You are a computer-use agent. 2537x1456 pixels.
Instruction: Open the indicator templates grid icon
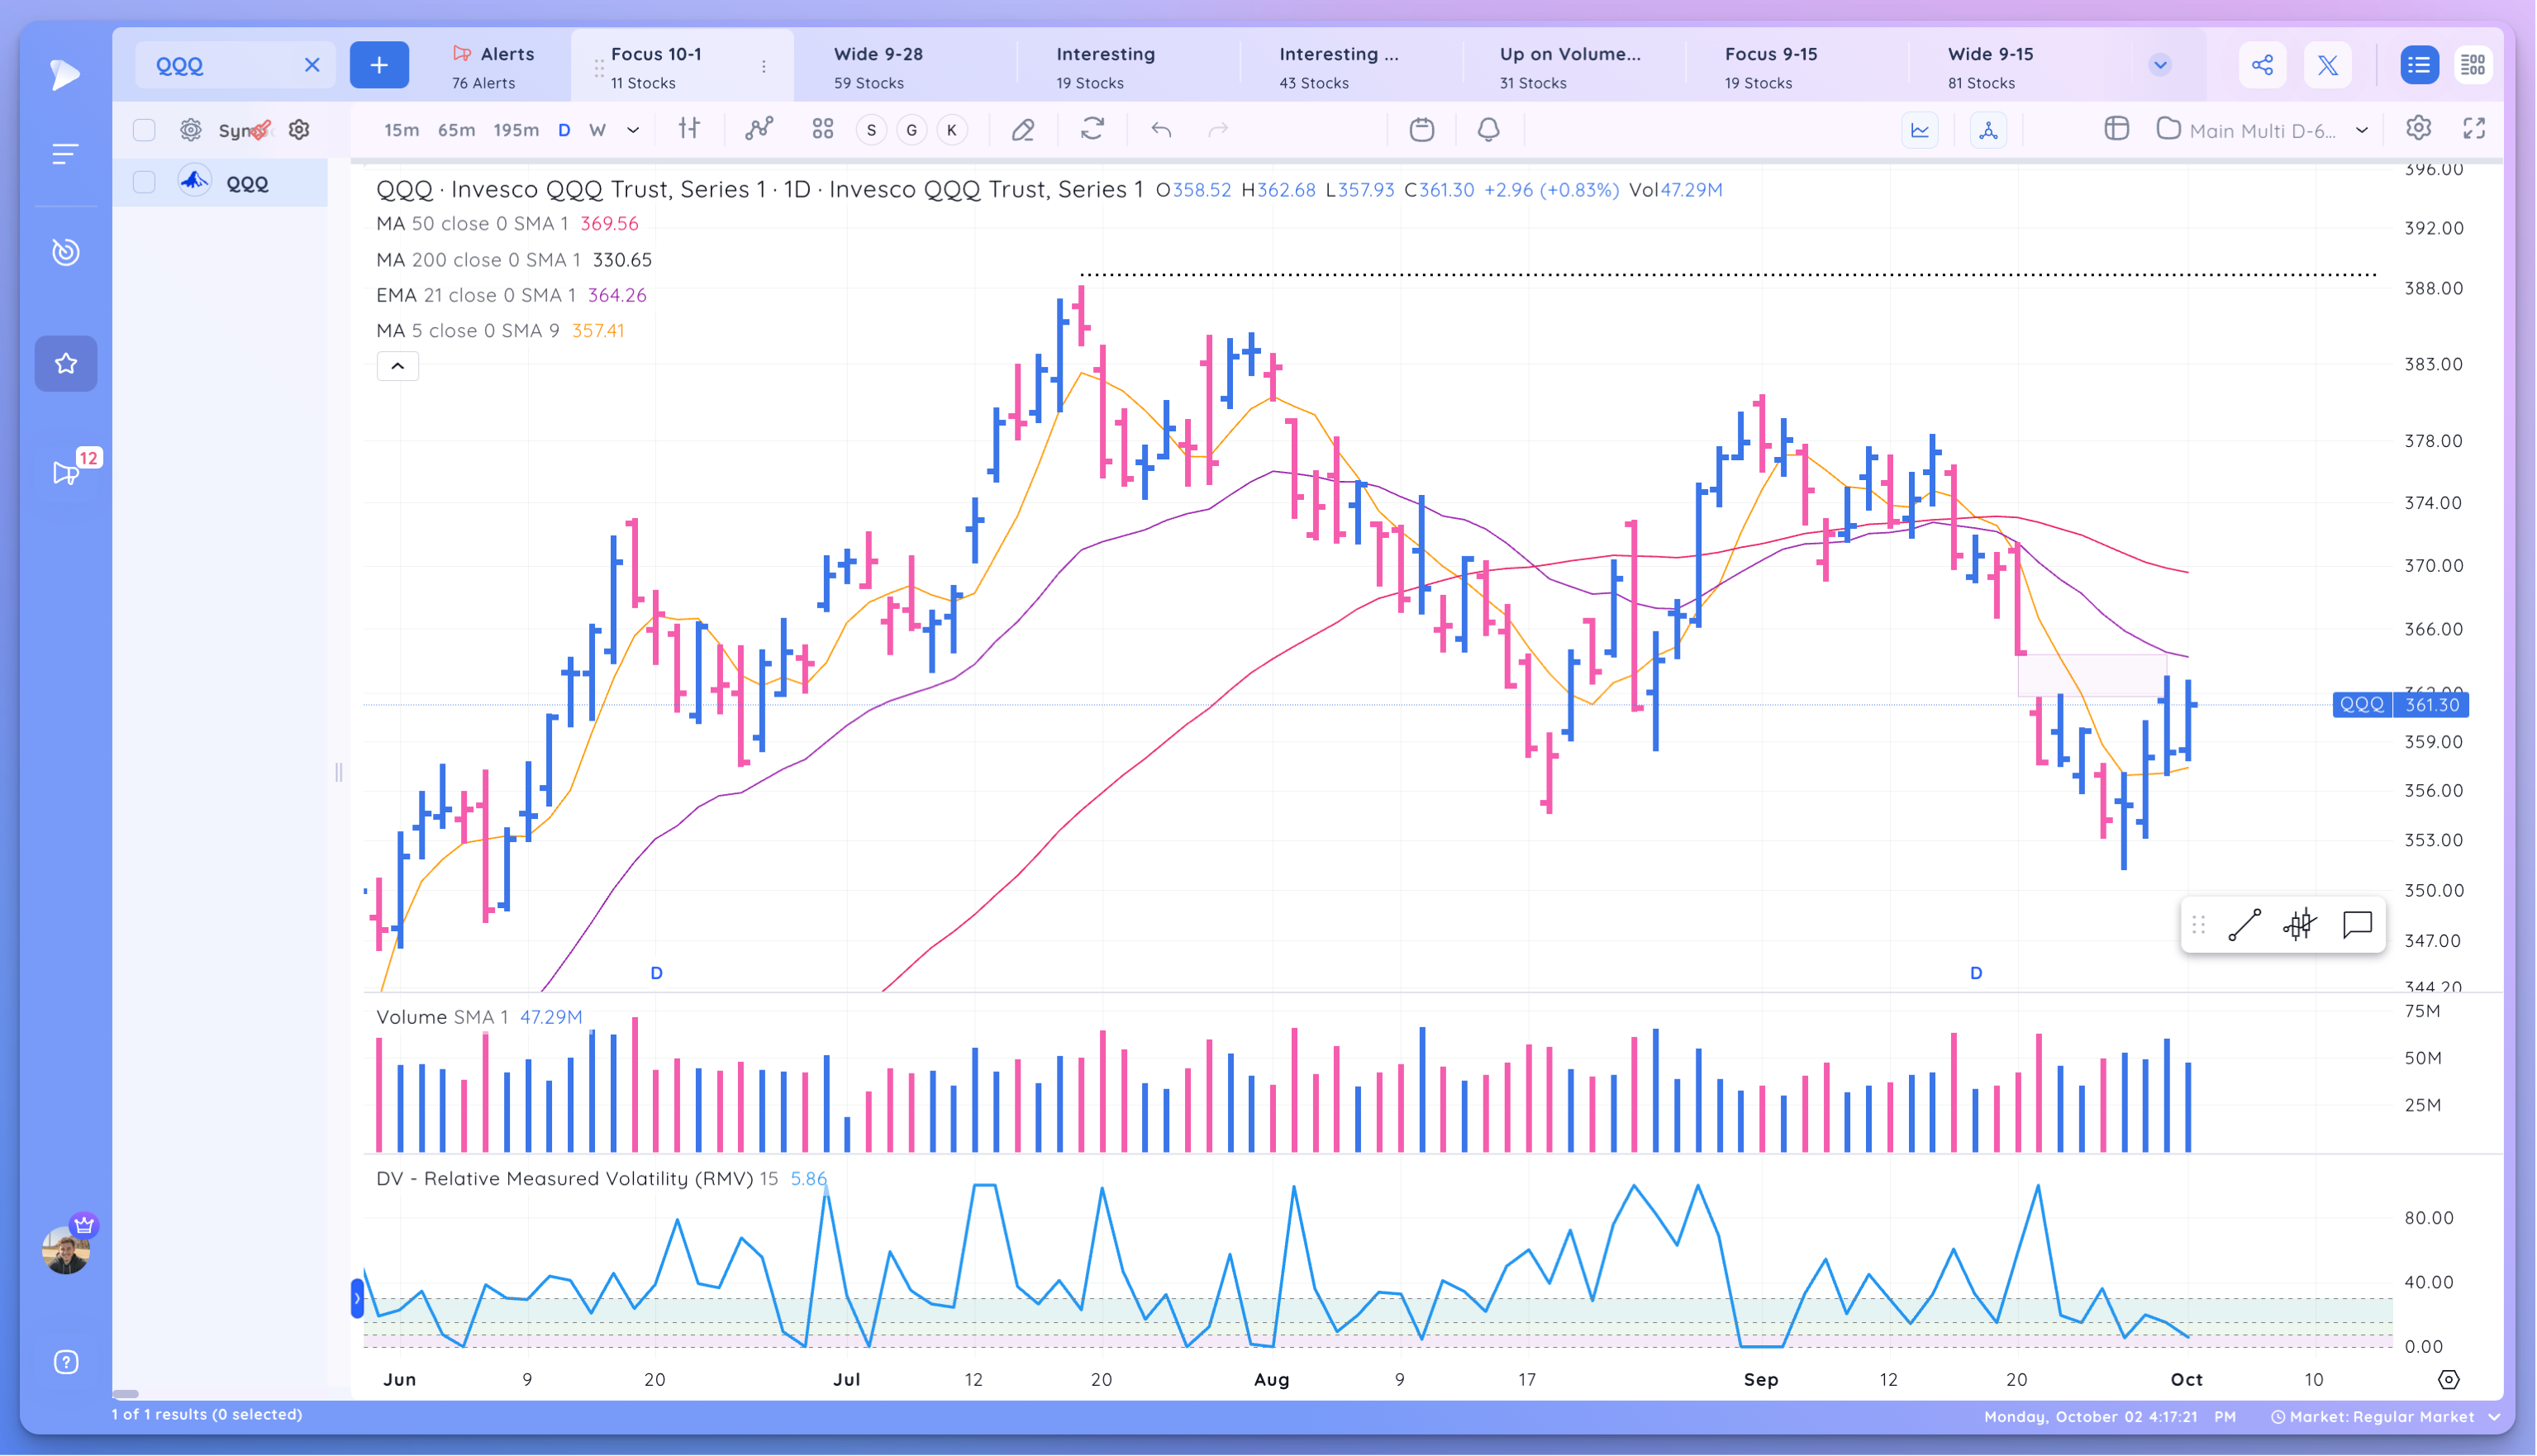point(823,129)
